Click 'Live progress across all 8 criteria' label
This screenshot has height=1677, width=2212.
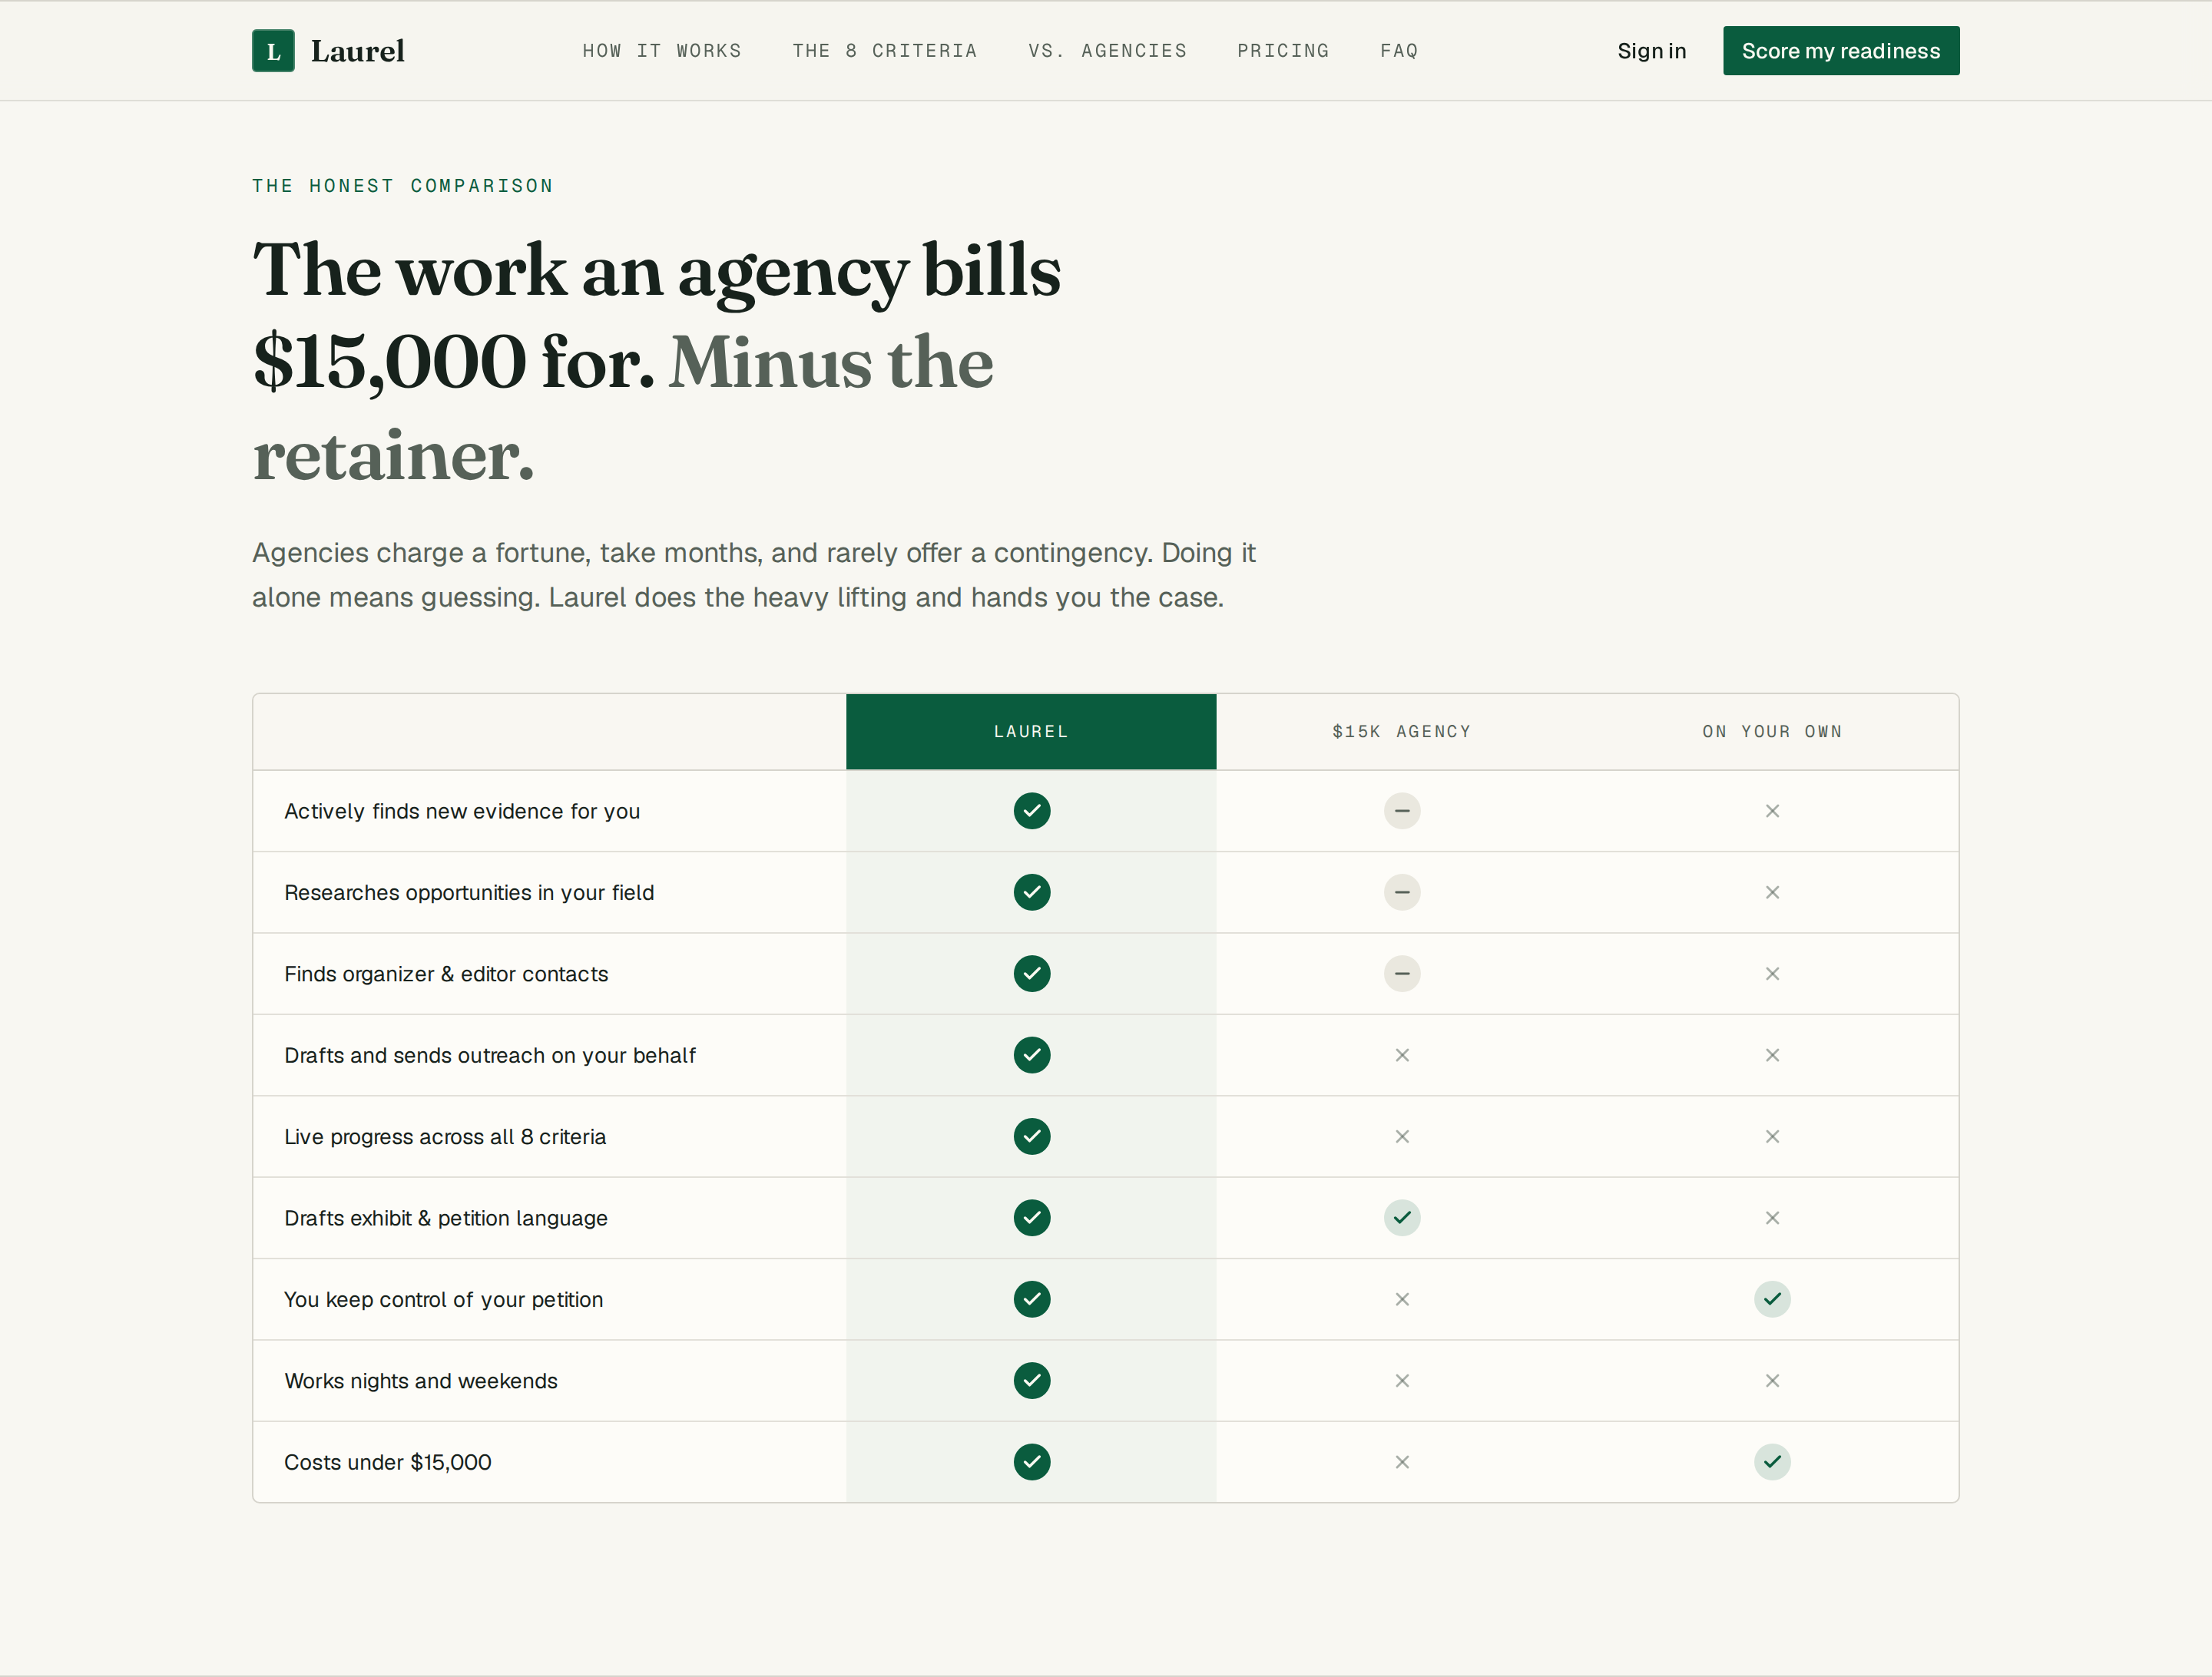pos(445,1137)
